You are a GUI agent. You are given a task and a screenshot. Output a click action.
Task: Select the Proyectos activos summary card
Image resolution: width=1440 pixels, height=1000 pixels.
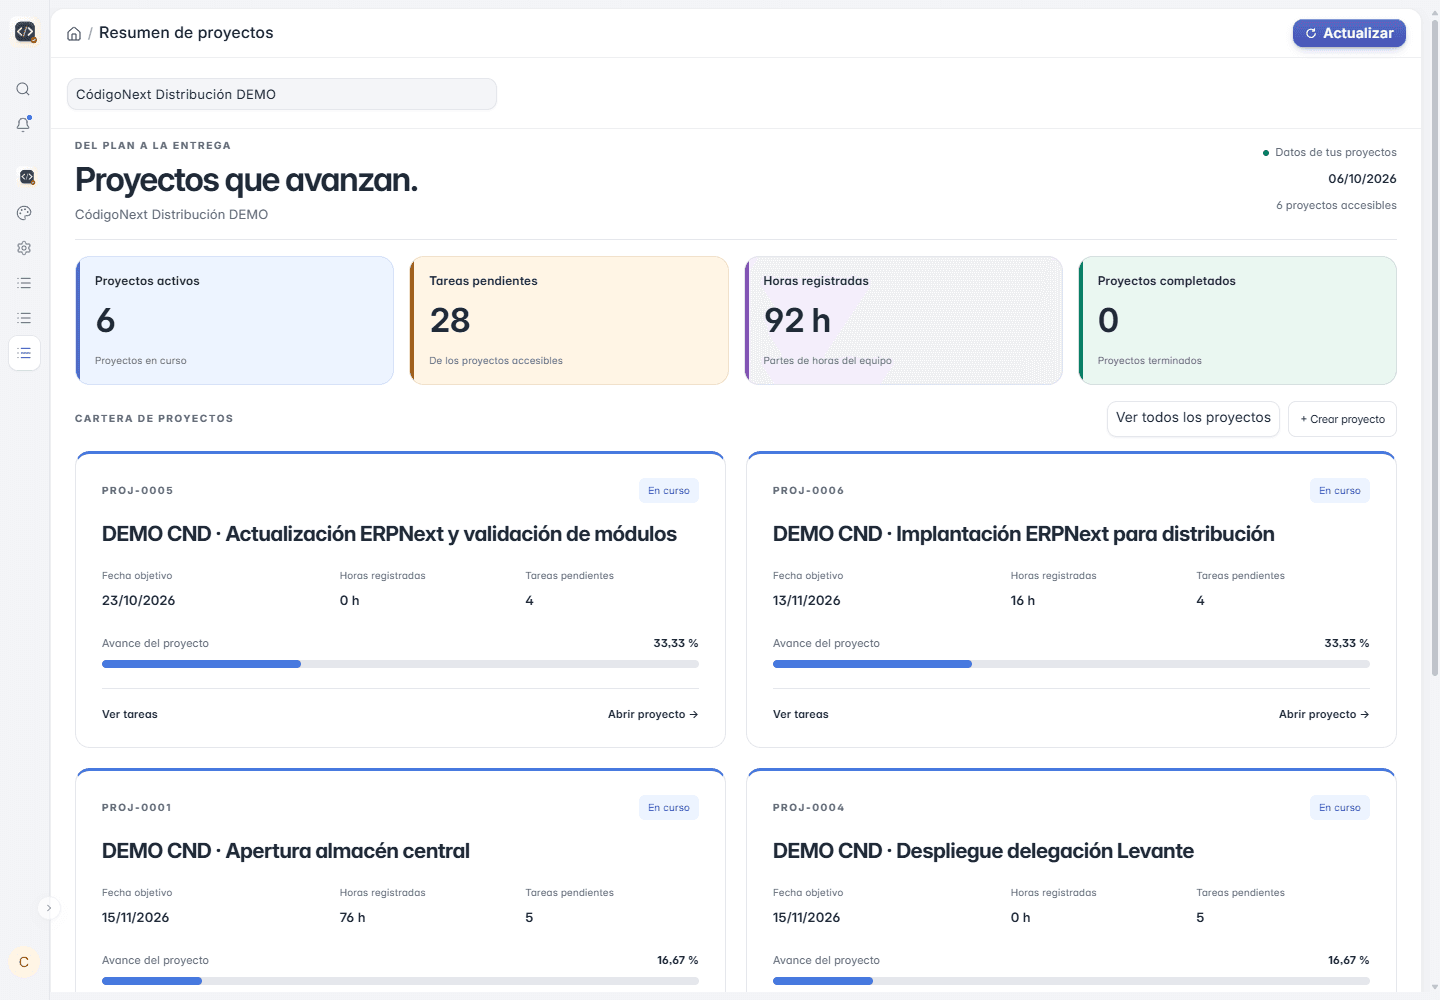[235, 321]
